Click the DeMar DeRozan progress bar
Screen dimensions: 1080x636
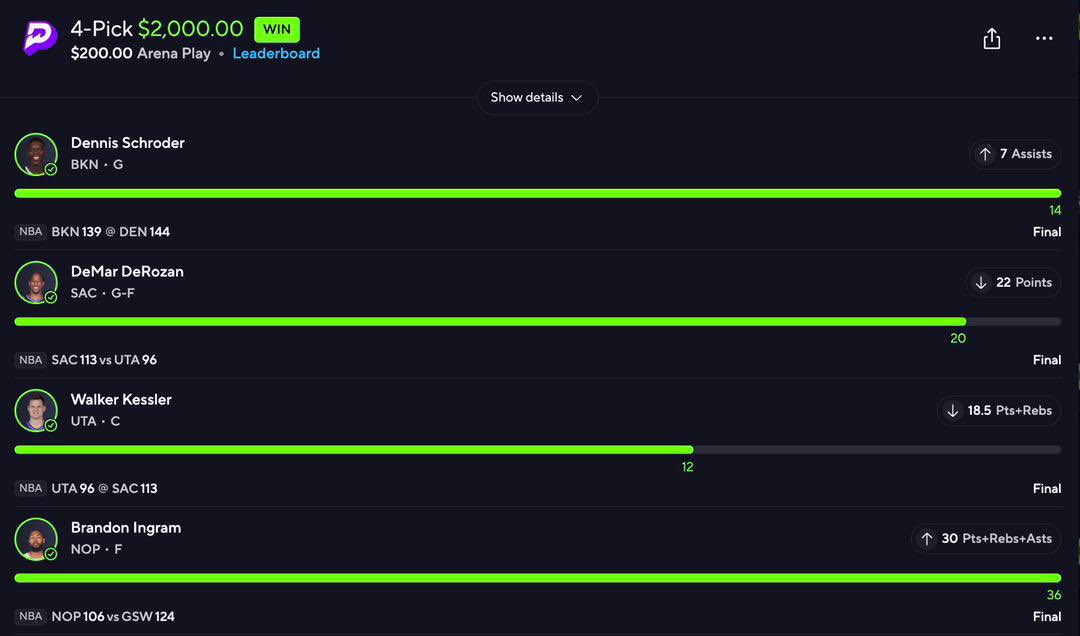pos(537,321)
